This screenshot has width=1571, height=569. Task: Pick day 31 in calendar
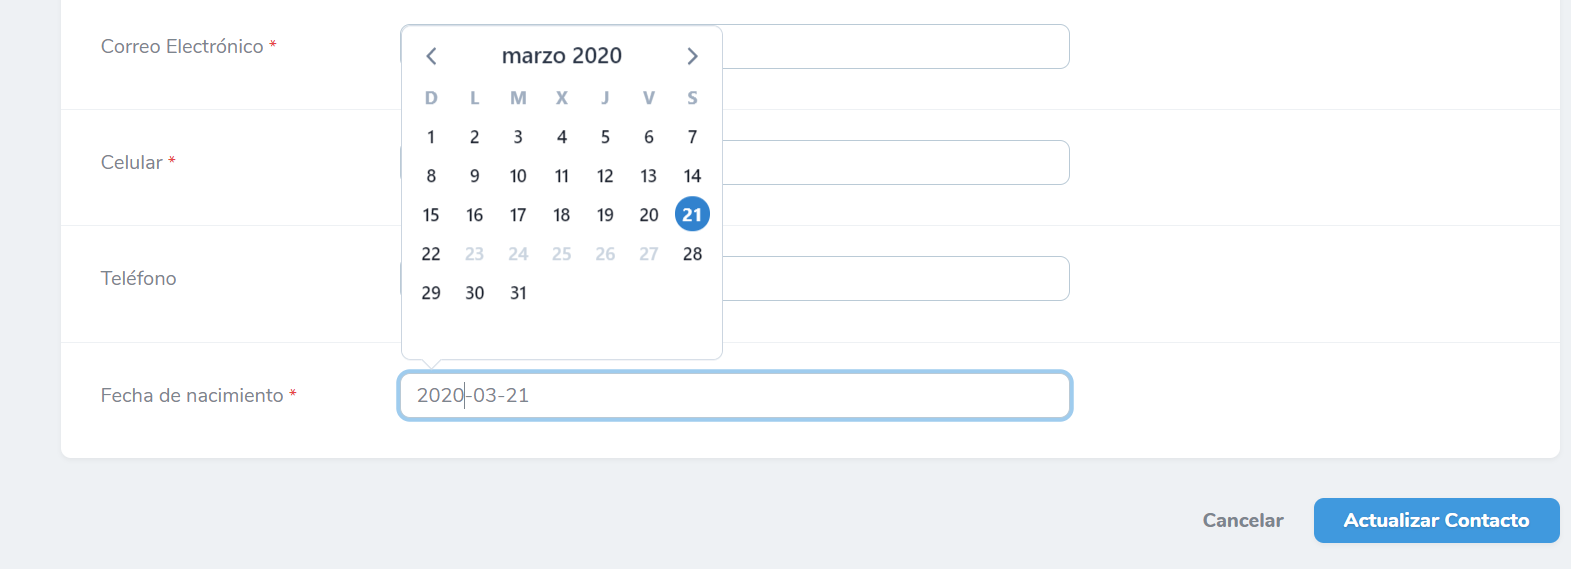coord(518,293)
